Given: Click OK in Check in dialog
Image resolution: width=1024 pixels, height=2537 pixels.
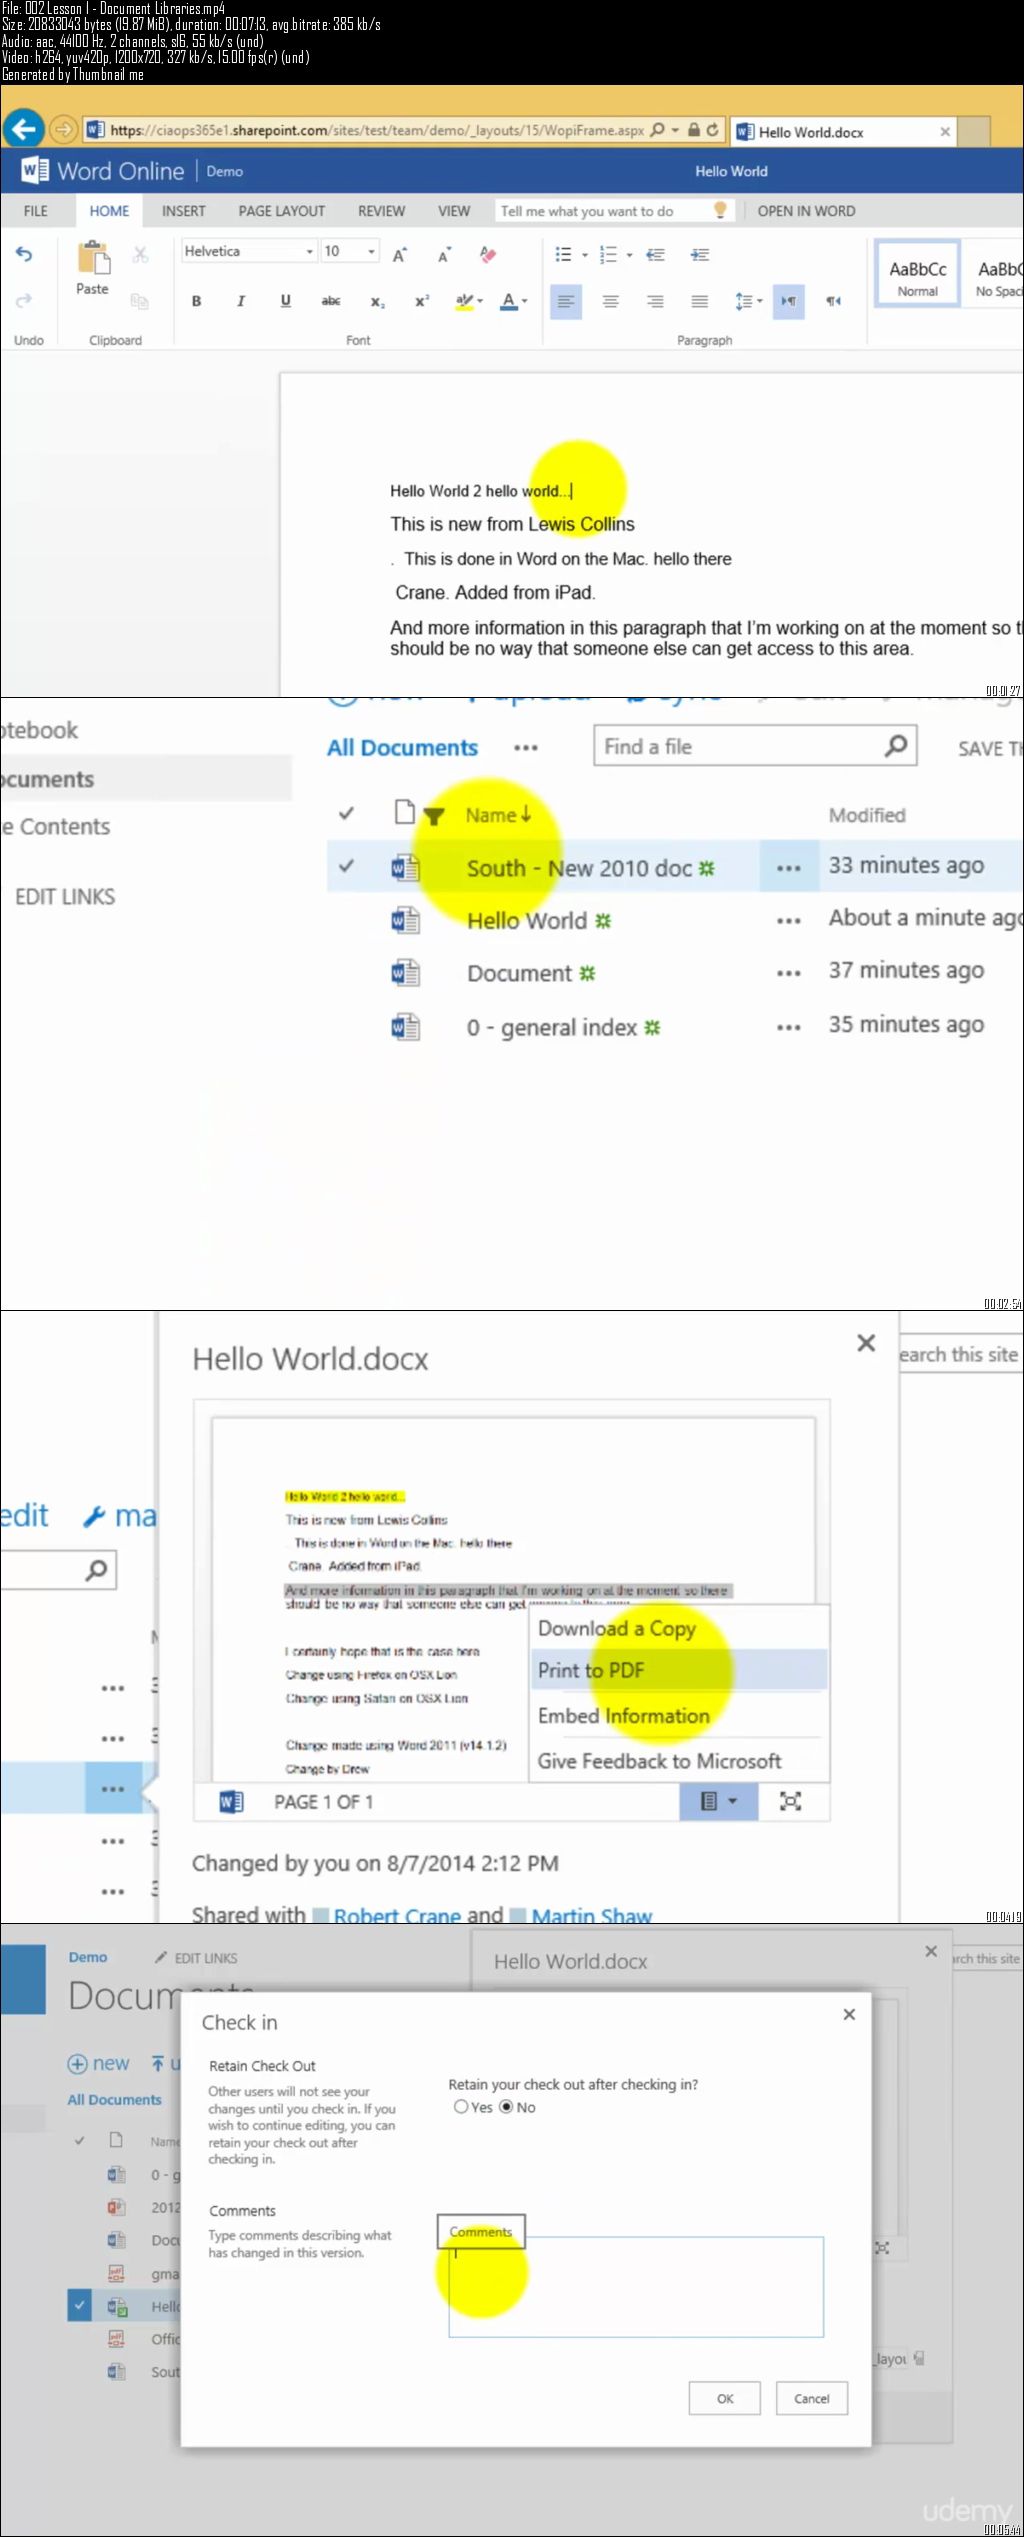Looking at the screenshot, I should tap(725, 2398).
